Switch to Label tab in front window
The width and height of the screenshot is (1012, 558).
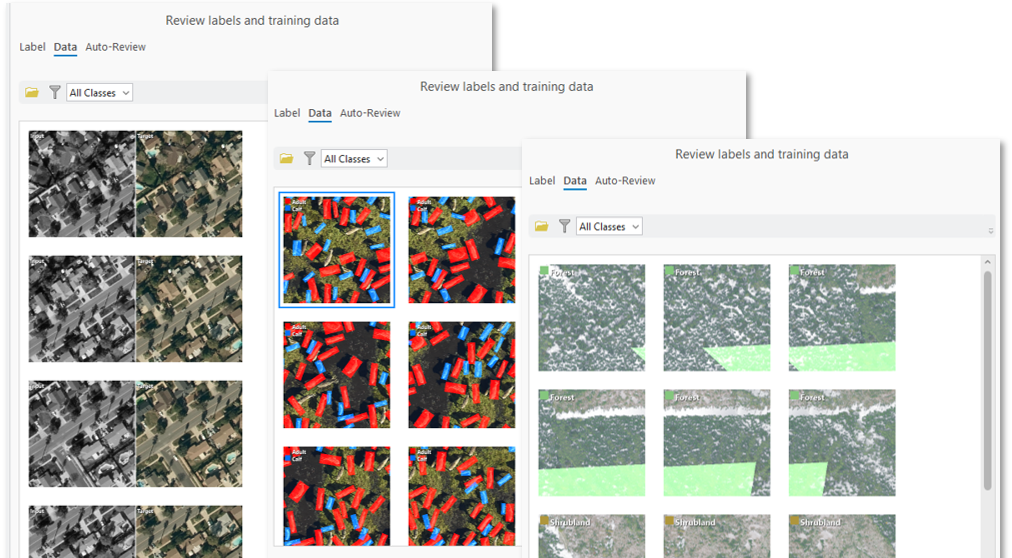coord(542,181)
